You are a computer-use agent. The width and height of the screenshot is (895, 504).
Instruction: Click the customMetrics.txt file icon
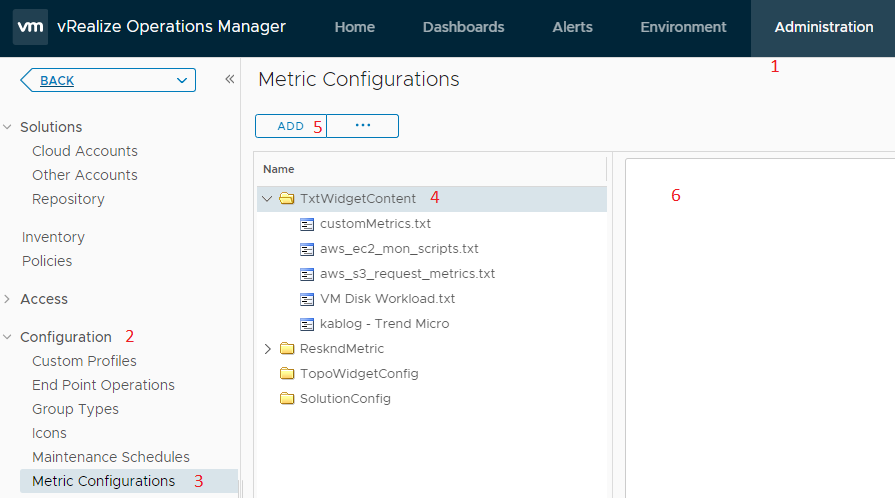(307, 224)
